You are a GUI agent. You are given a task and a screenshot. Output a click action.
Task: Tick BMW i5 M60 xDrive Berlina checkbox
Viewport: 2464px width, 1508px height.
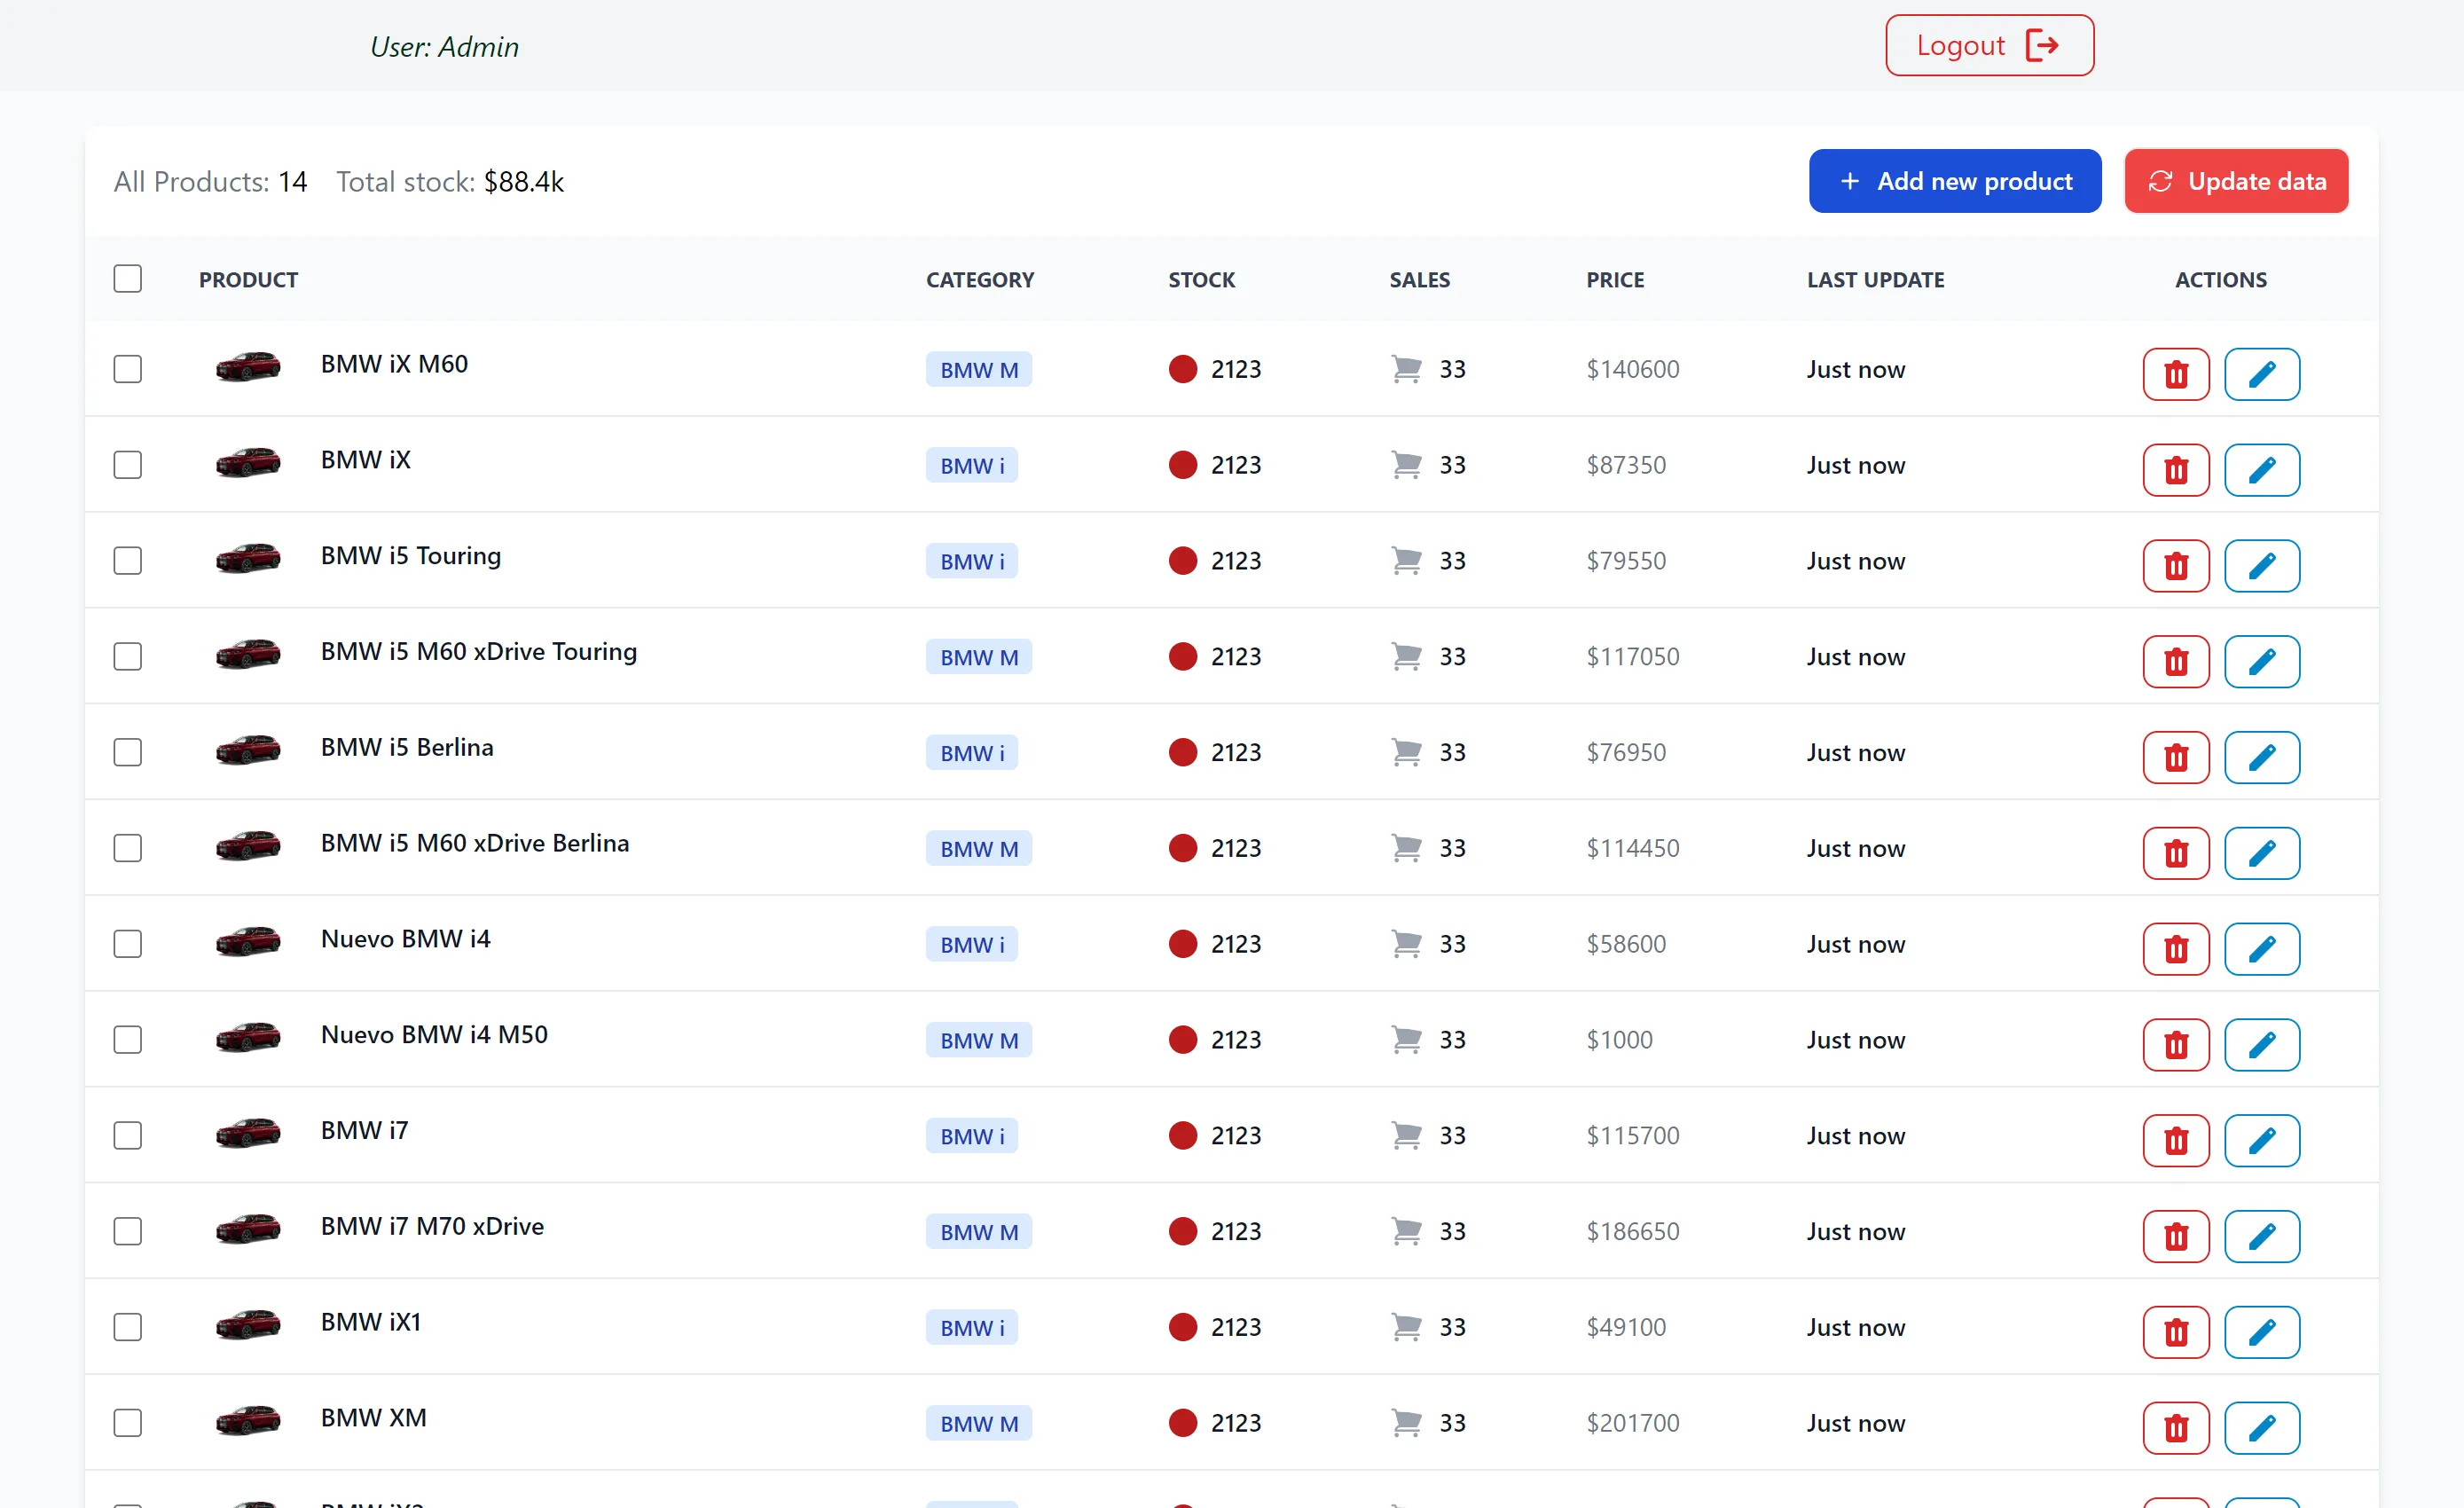[128, 850]
